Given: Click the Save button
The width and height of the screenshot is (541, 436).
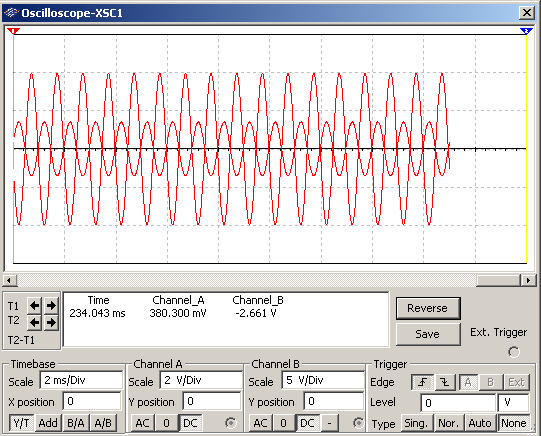Looking at the screenshot, I should pos(428,334).
